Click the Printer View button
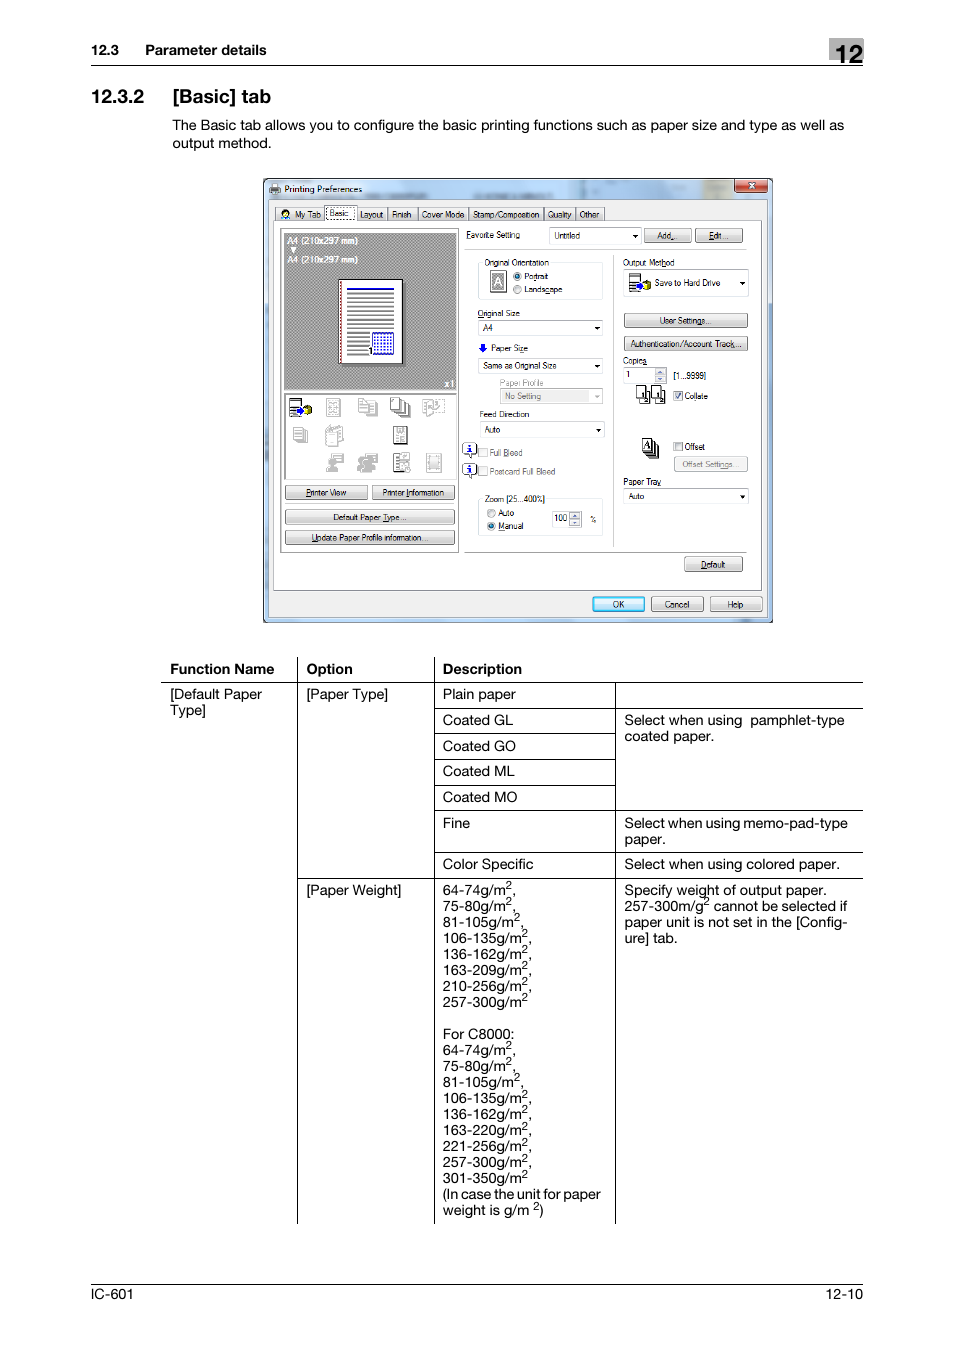Image resolution: width=954 pixels, height=1350 pixels. (326, 493)
